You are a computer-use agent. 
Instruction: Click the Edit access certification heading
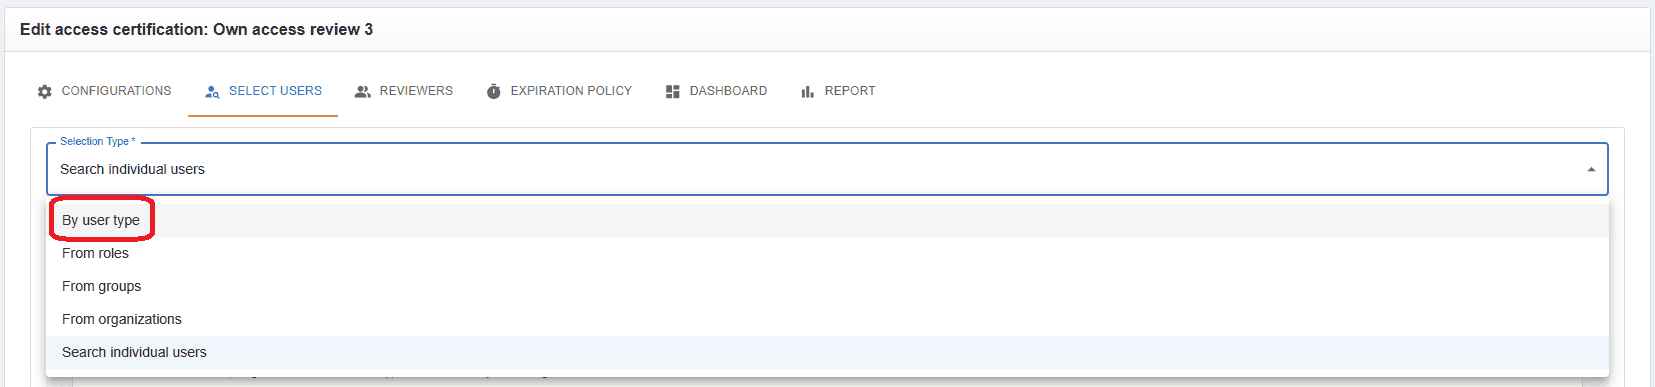point(196,30)
